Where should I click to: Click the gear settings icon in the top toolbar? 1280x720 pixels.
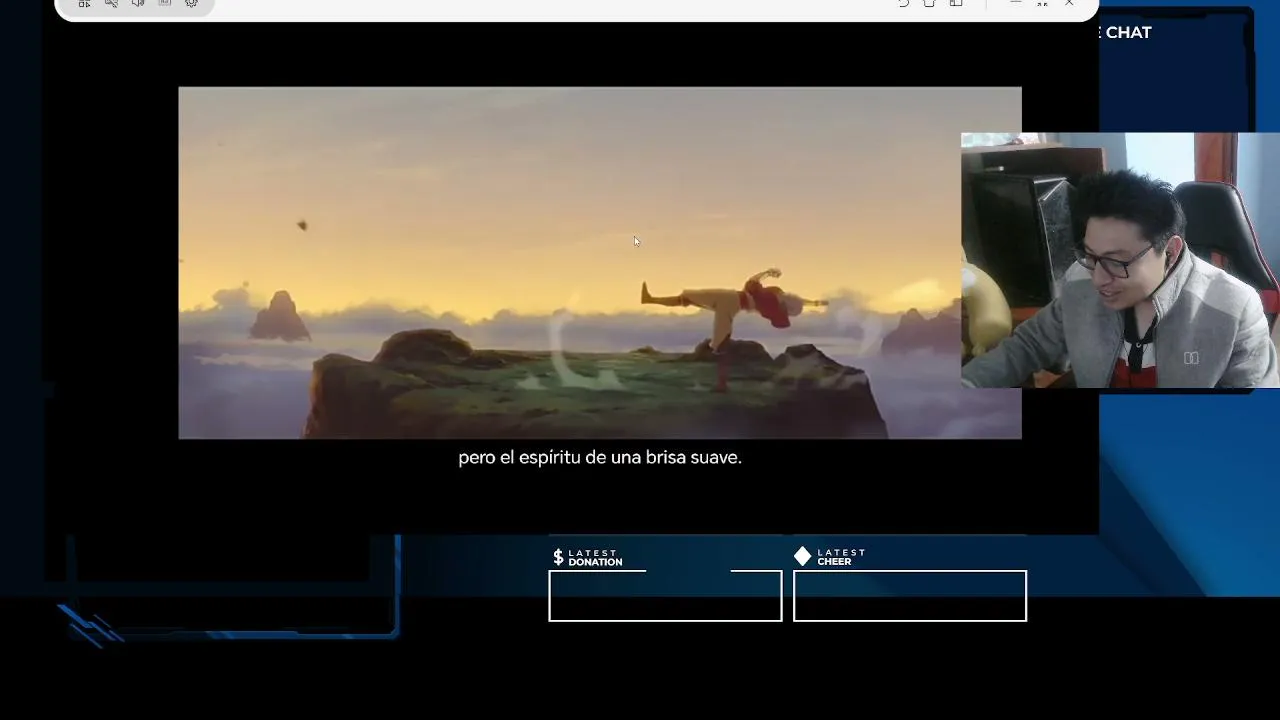192,3
